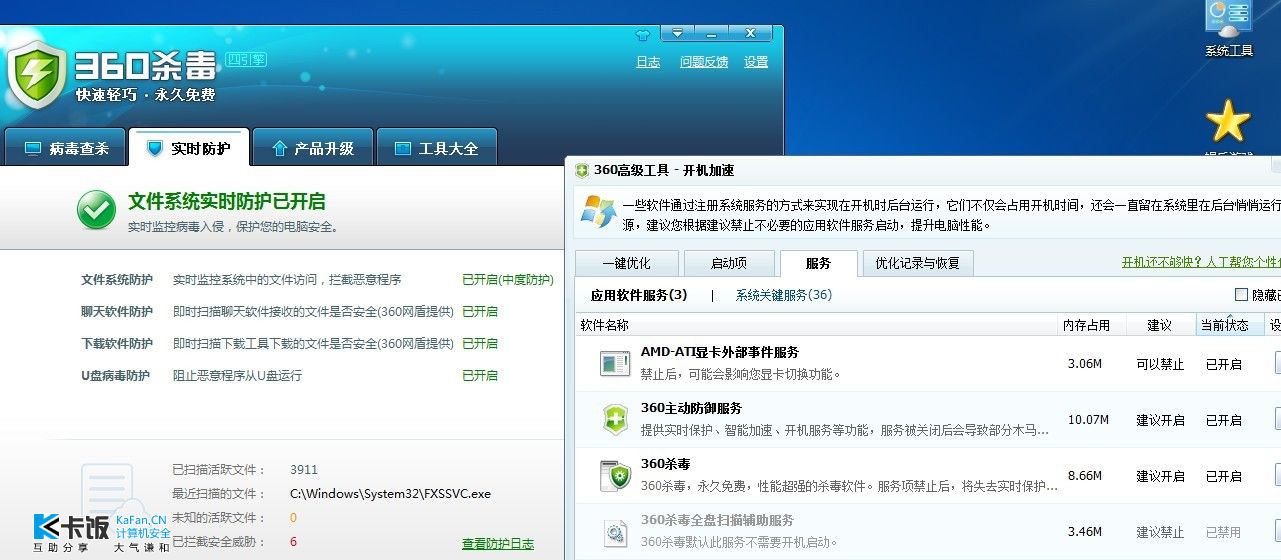The width and height of the screenshot is (1281, 560).
Task: Toggle the 隐藏 checkbox in services panel
Action: click(x=1242, y=295)
